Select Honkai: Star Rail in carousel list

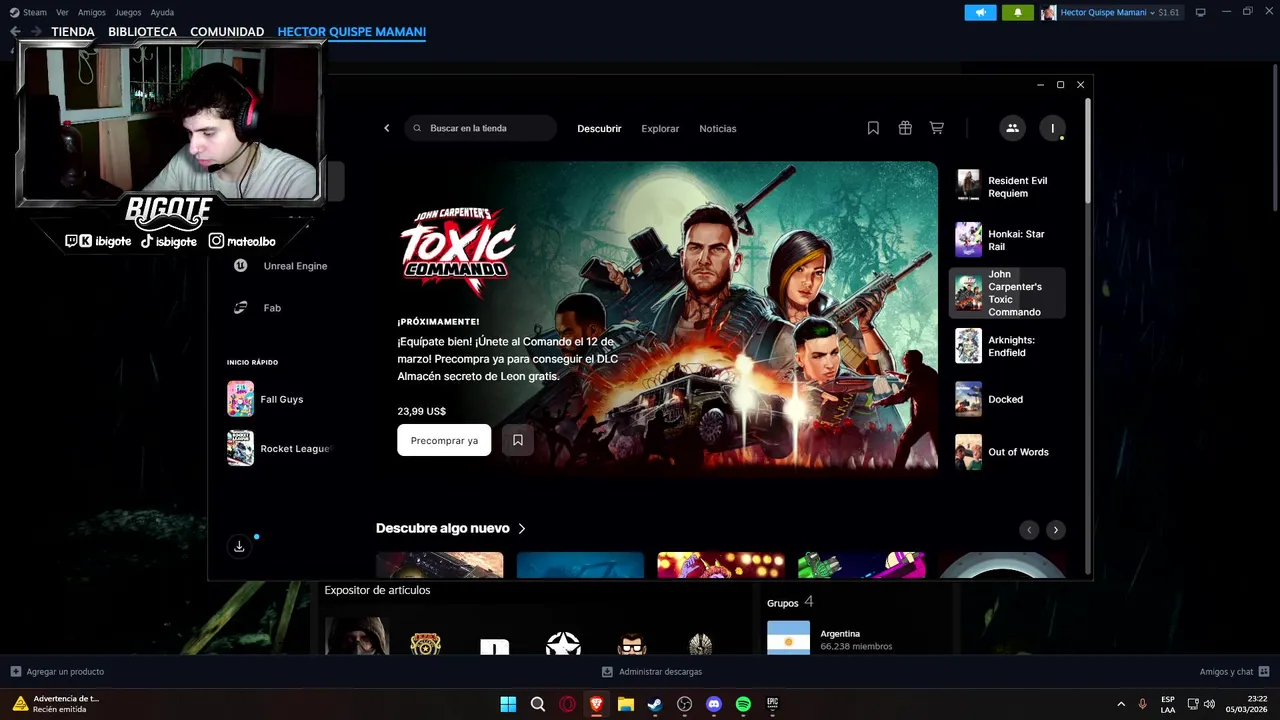1007,240
